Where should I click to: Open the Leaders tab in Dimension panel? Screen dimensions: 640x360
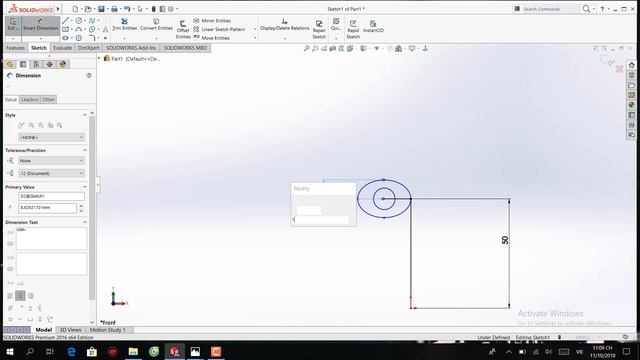(29, 100)
